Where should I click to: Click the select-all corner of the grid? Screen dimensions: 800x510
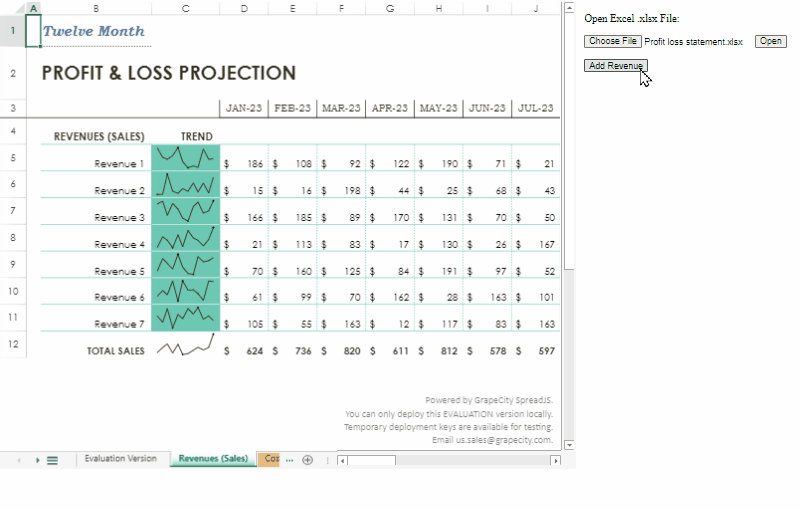click(12, 8)
